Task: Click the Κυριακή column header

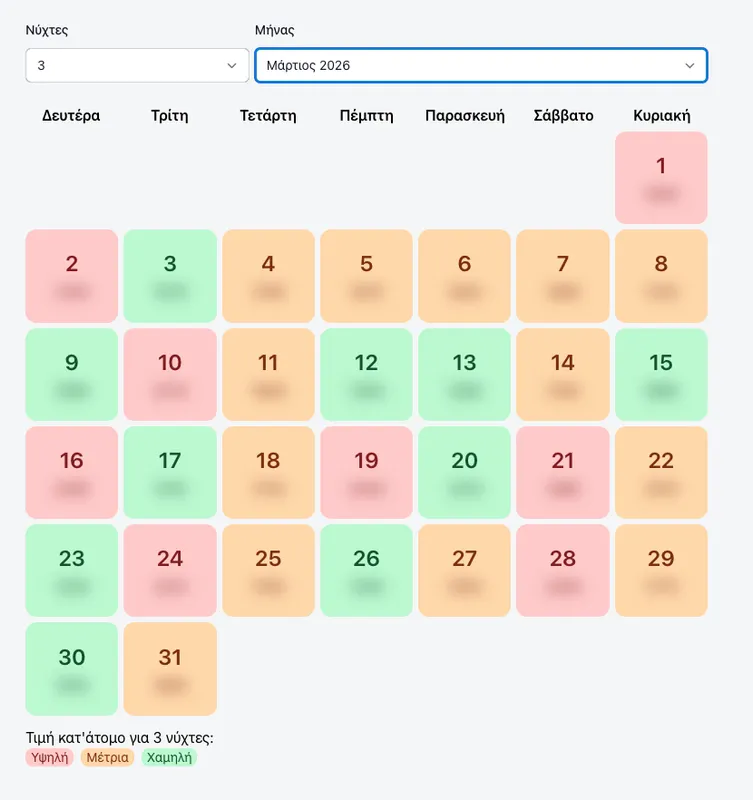Action: pos(661,115)
